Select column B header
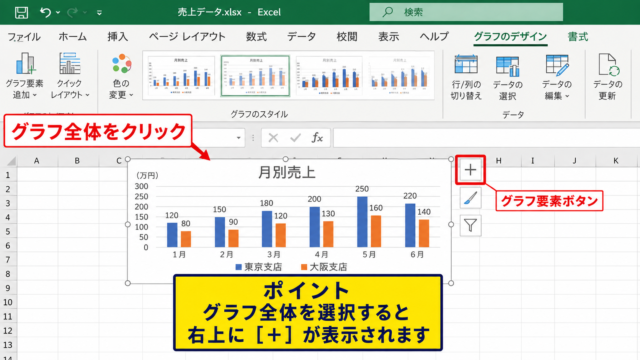This screenshot has height=360, width=640. tap(77, 161)
